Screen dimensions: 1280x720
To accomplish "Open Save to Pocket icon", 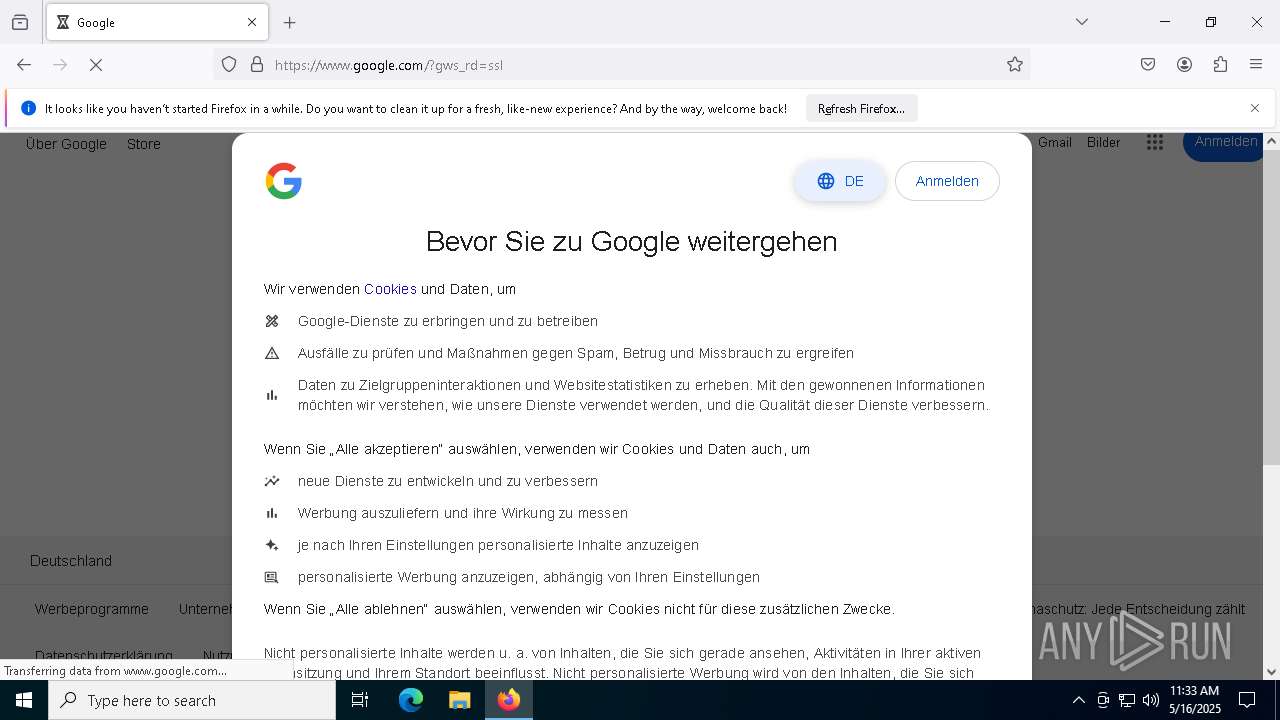I will tap(1148, 65).
